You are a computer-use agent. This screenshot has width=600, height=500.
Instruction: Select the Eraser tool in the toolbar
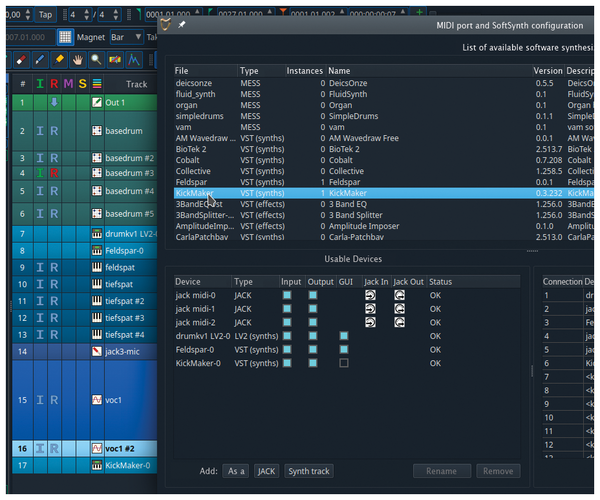21,60
